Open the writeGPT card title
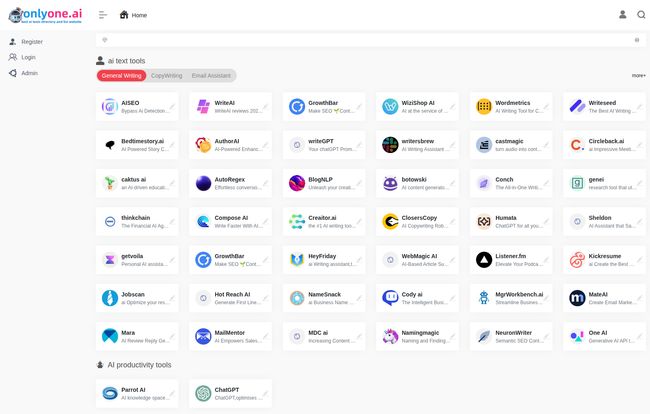 pos(321,141)
